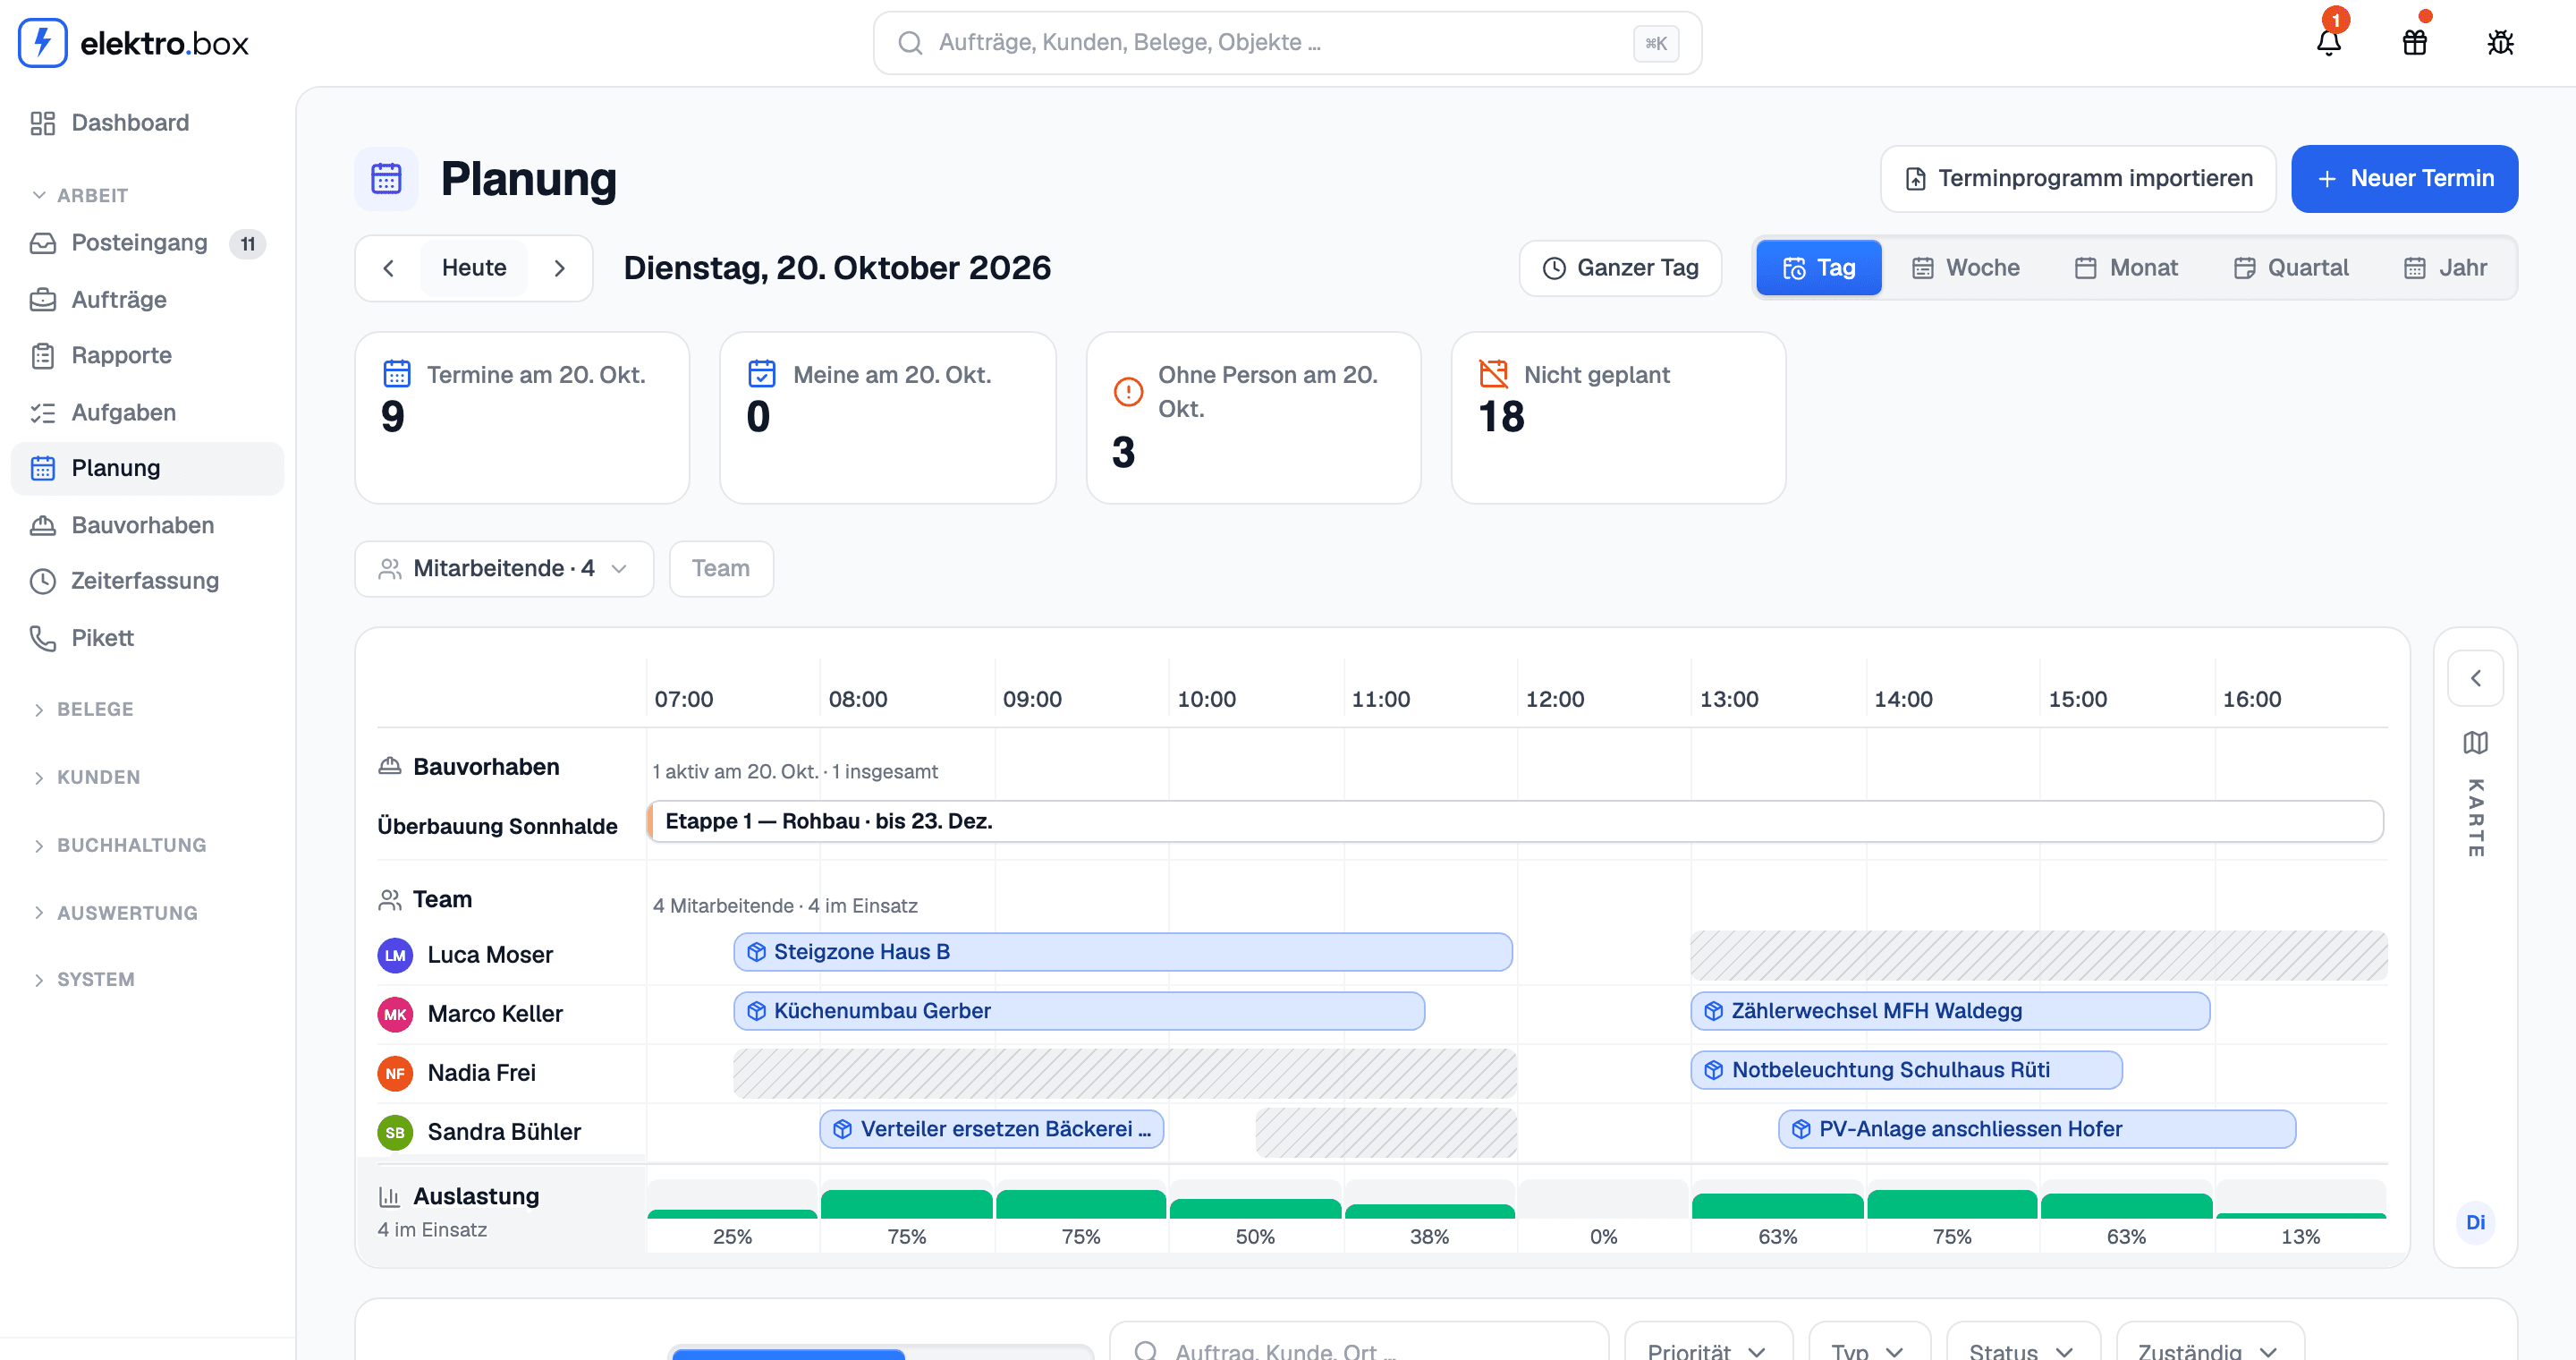
Task: Click Marco Keller MK avatar
Action: 395,1014
